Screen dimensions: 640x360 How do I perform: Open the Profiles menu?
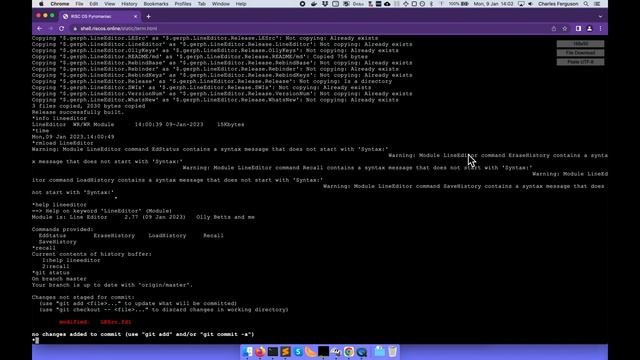[x=183, y=4]
